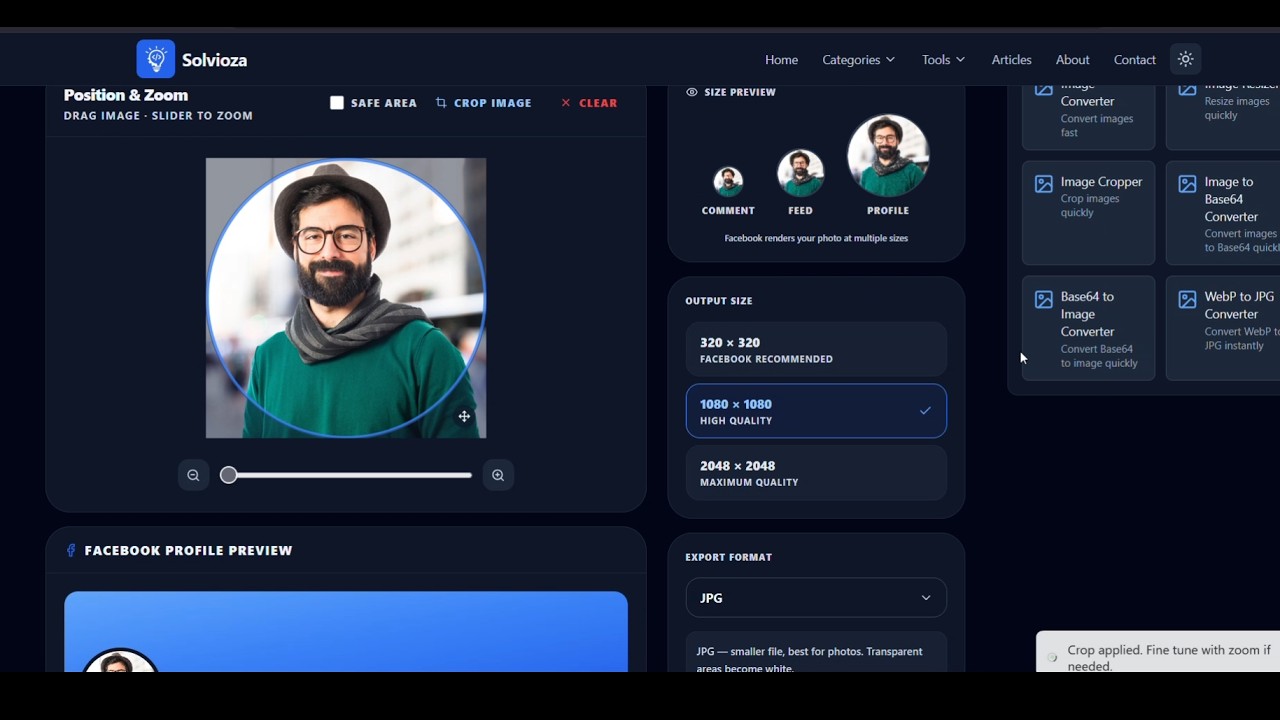Viewport: 1280px width, 720px height.
Task: Click the circular crop image area
Action: pos(346,298)
